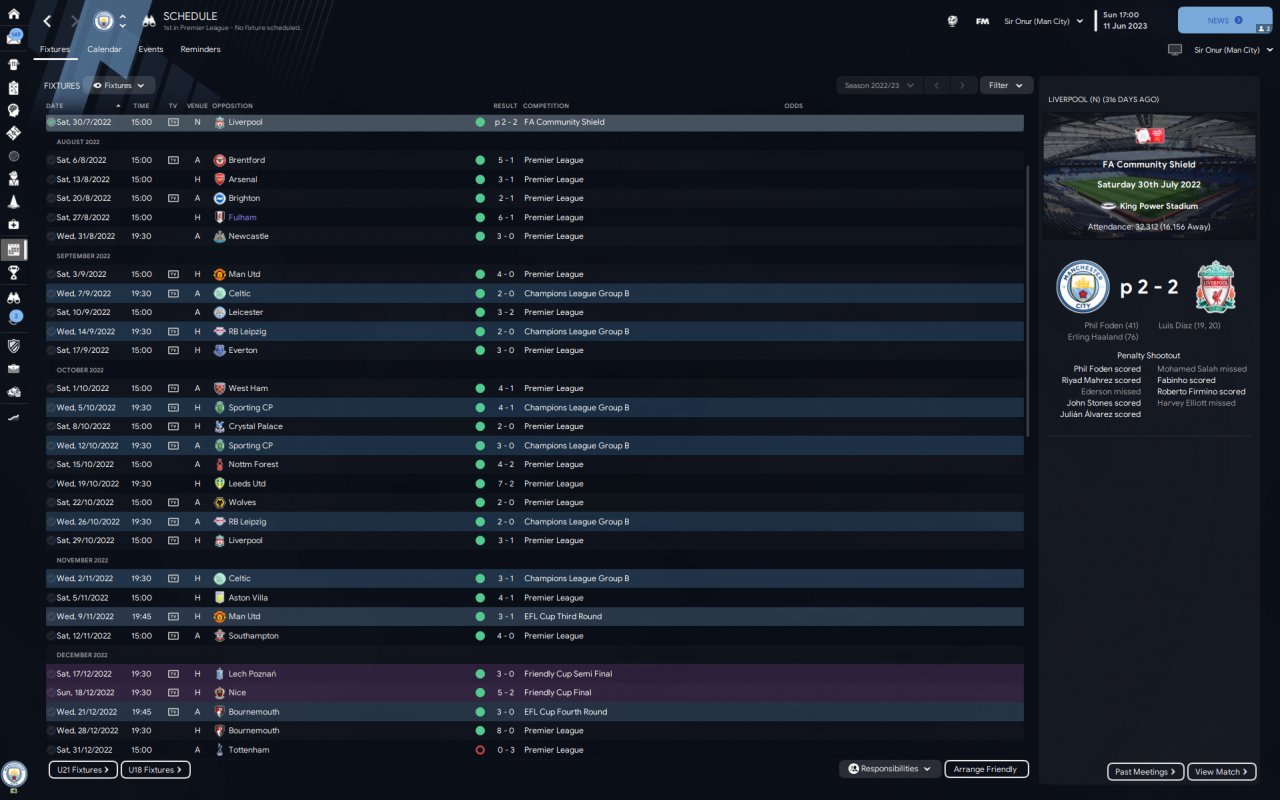Click the View Match button
Screen dimensions: 1280x800
coord(1223,771)
